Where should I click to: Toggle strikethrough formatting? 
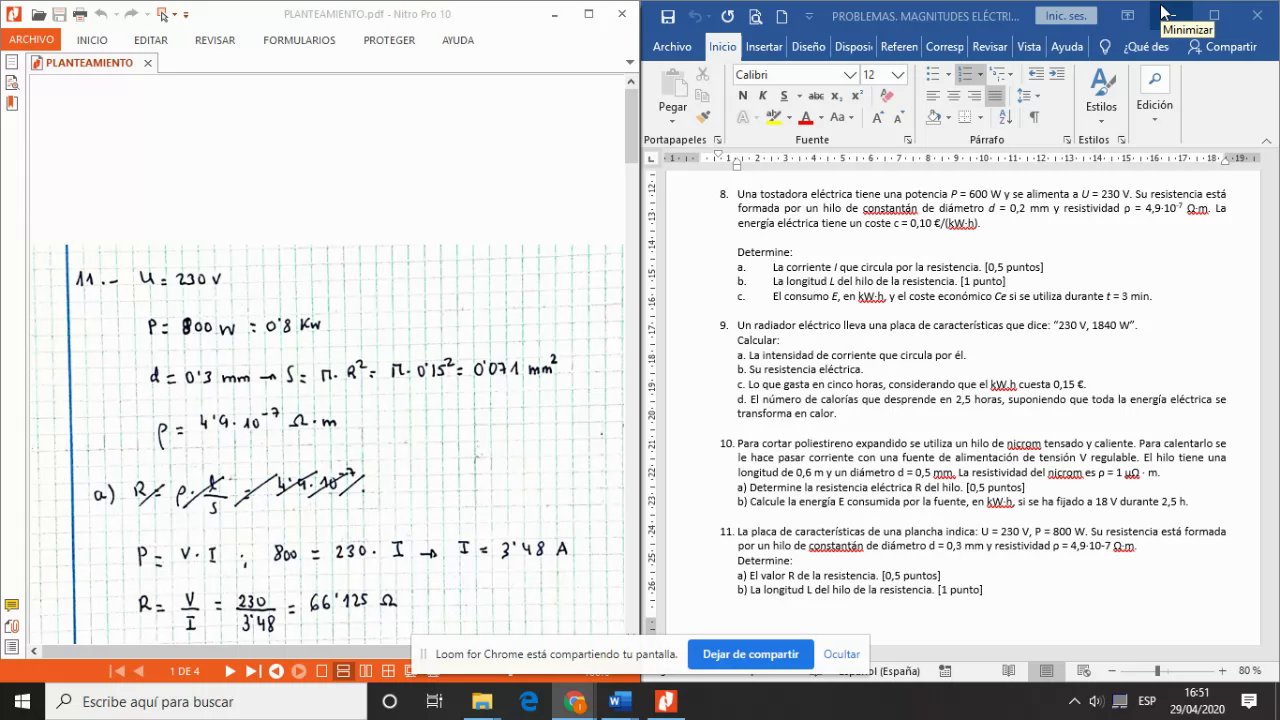[x=815, y=96]
